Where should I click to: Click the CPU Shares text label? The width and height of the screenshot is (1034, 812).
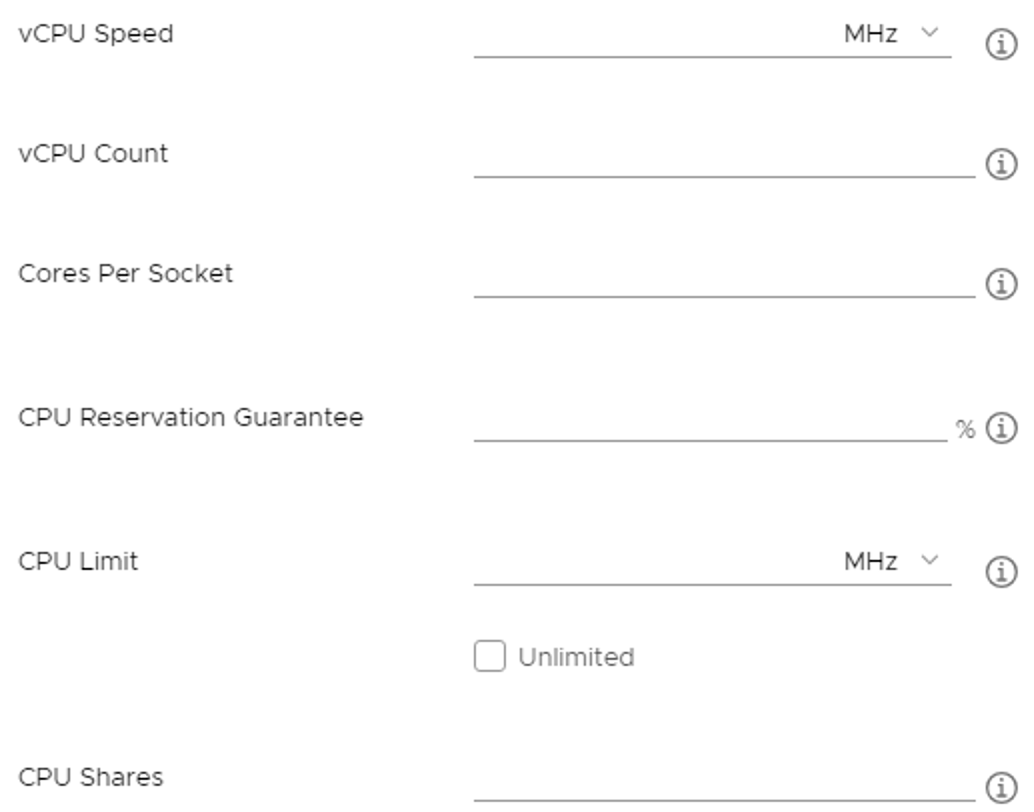pyautogui.click(x=91, y=777)
